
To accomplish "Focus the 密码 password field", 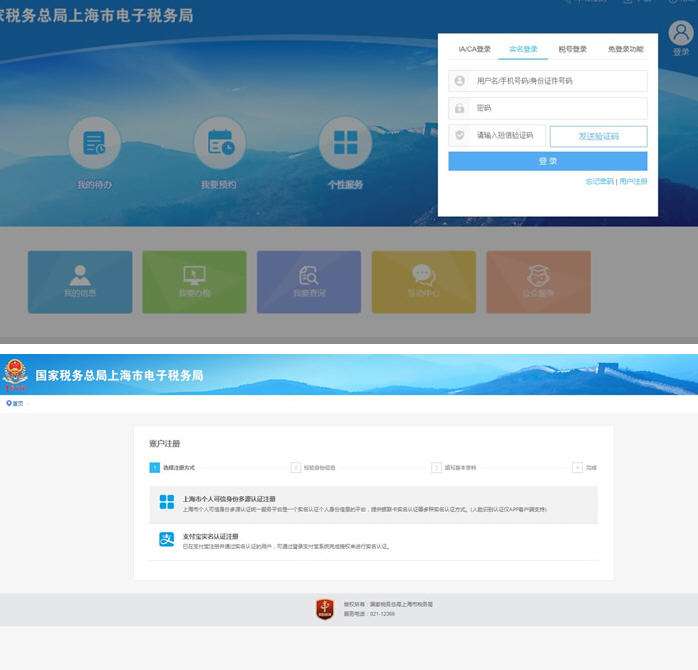I will [548, 108].
